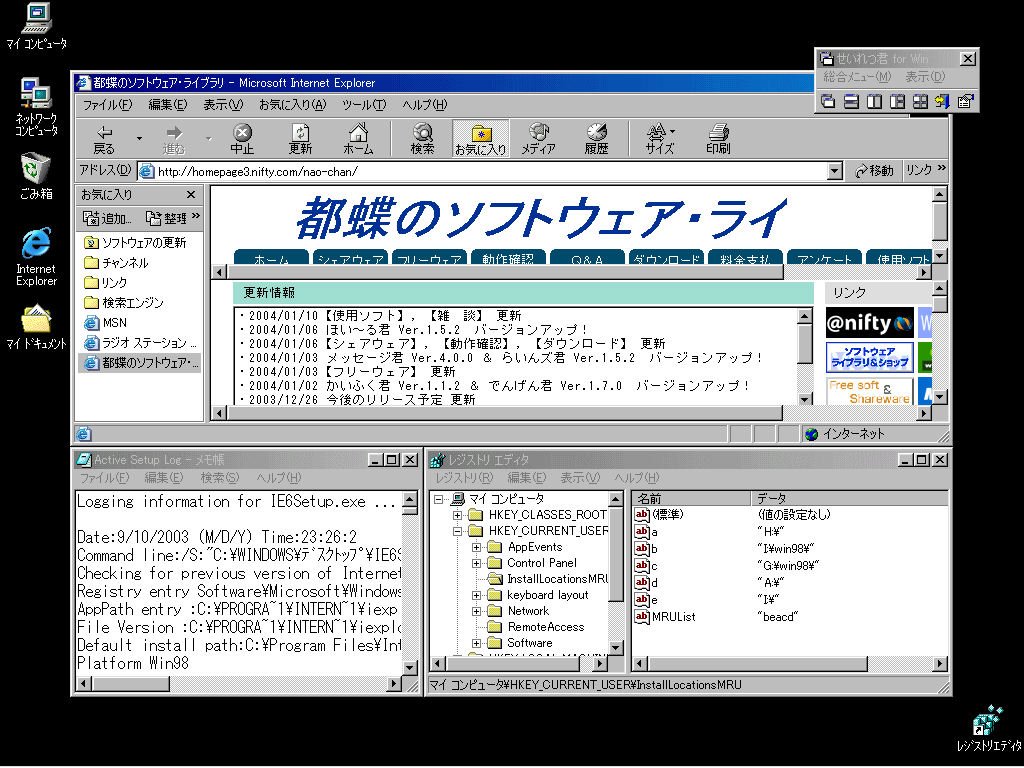Click the 追加 button in Favorites panel
The width and height of the screenshot is (1024, 768).
click(108, 218)
